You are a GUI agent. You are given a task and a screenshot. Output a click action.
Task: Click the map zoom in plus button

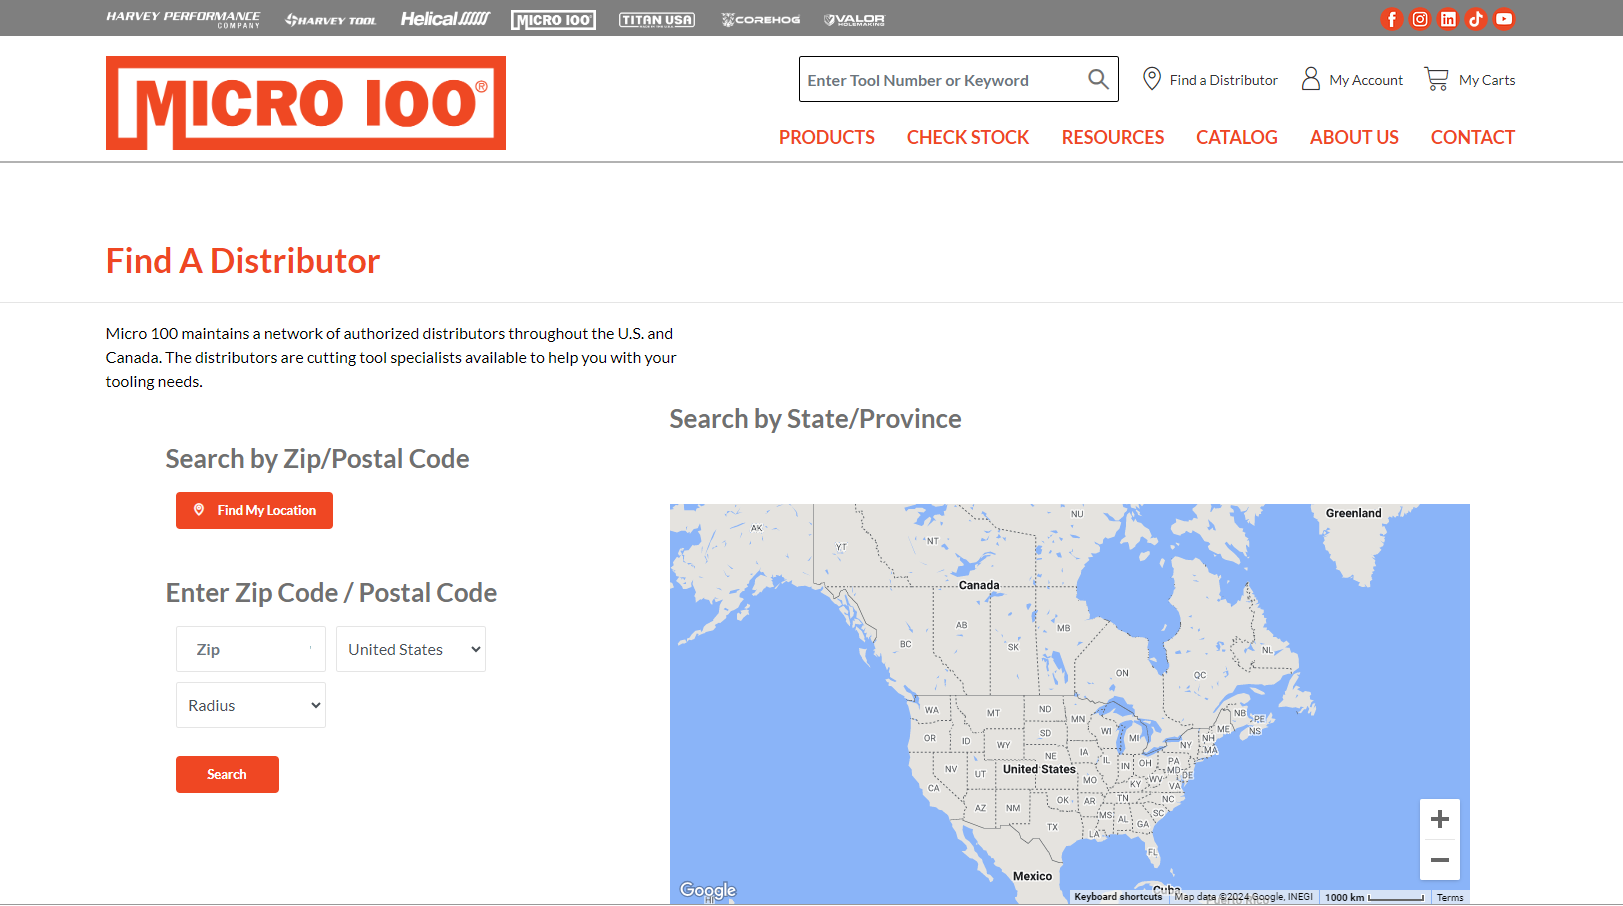tap(1439, 819)
